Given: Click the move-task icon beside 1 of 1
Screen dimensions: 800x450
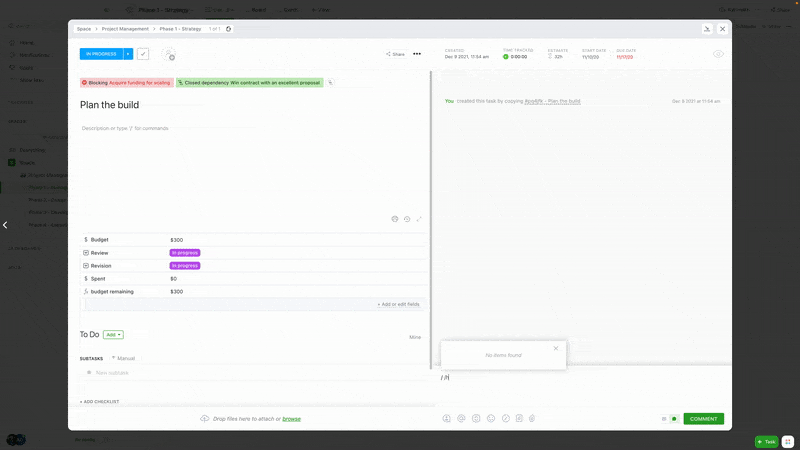Looking at the screenshot, I should 229,29.
